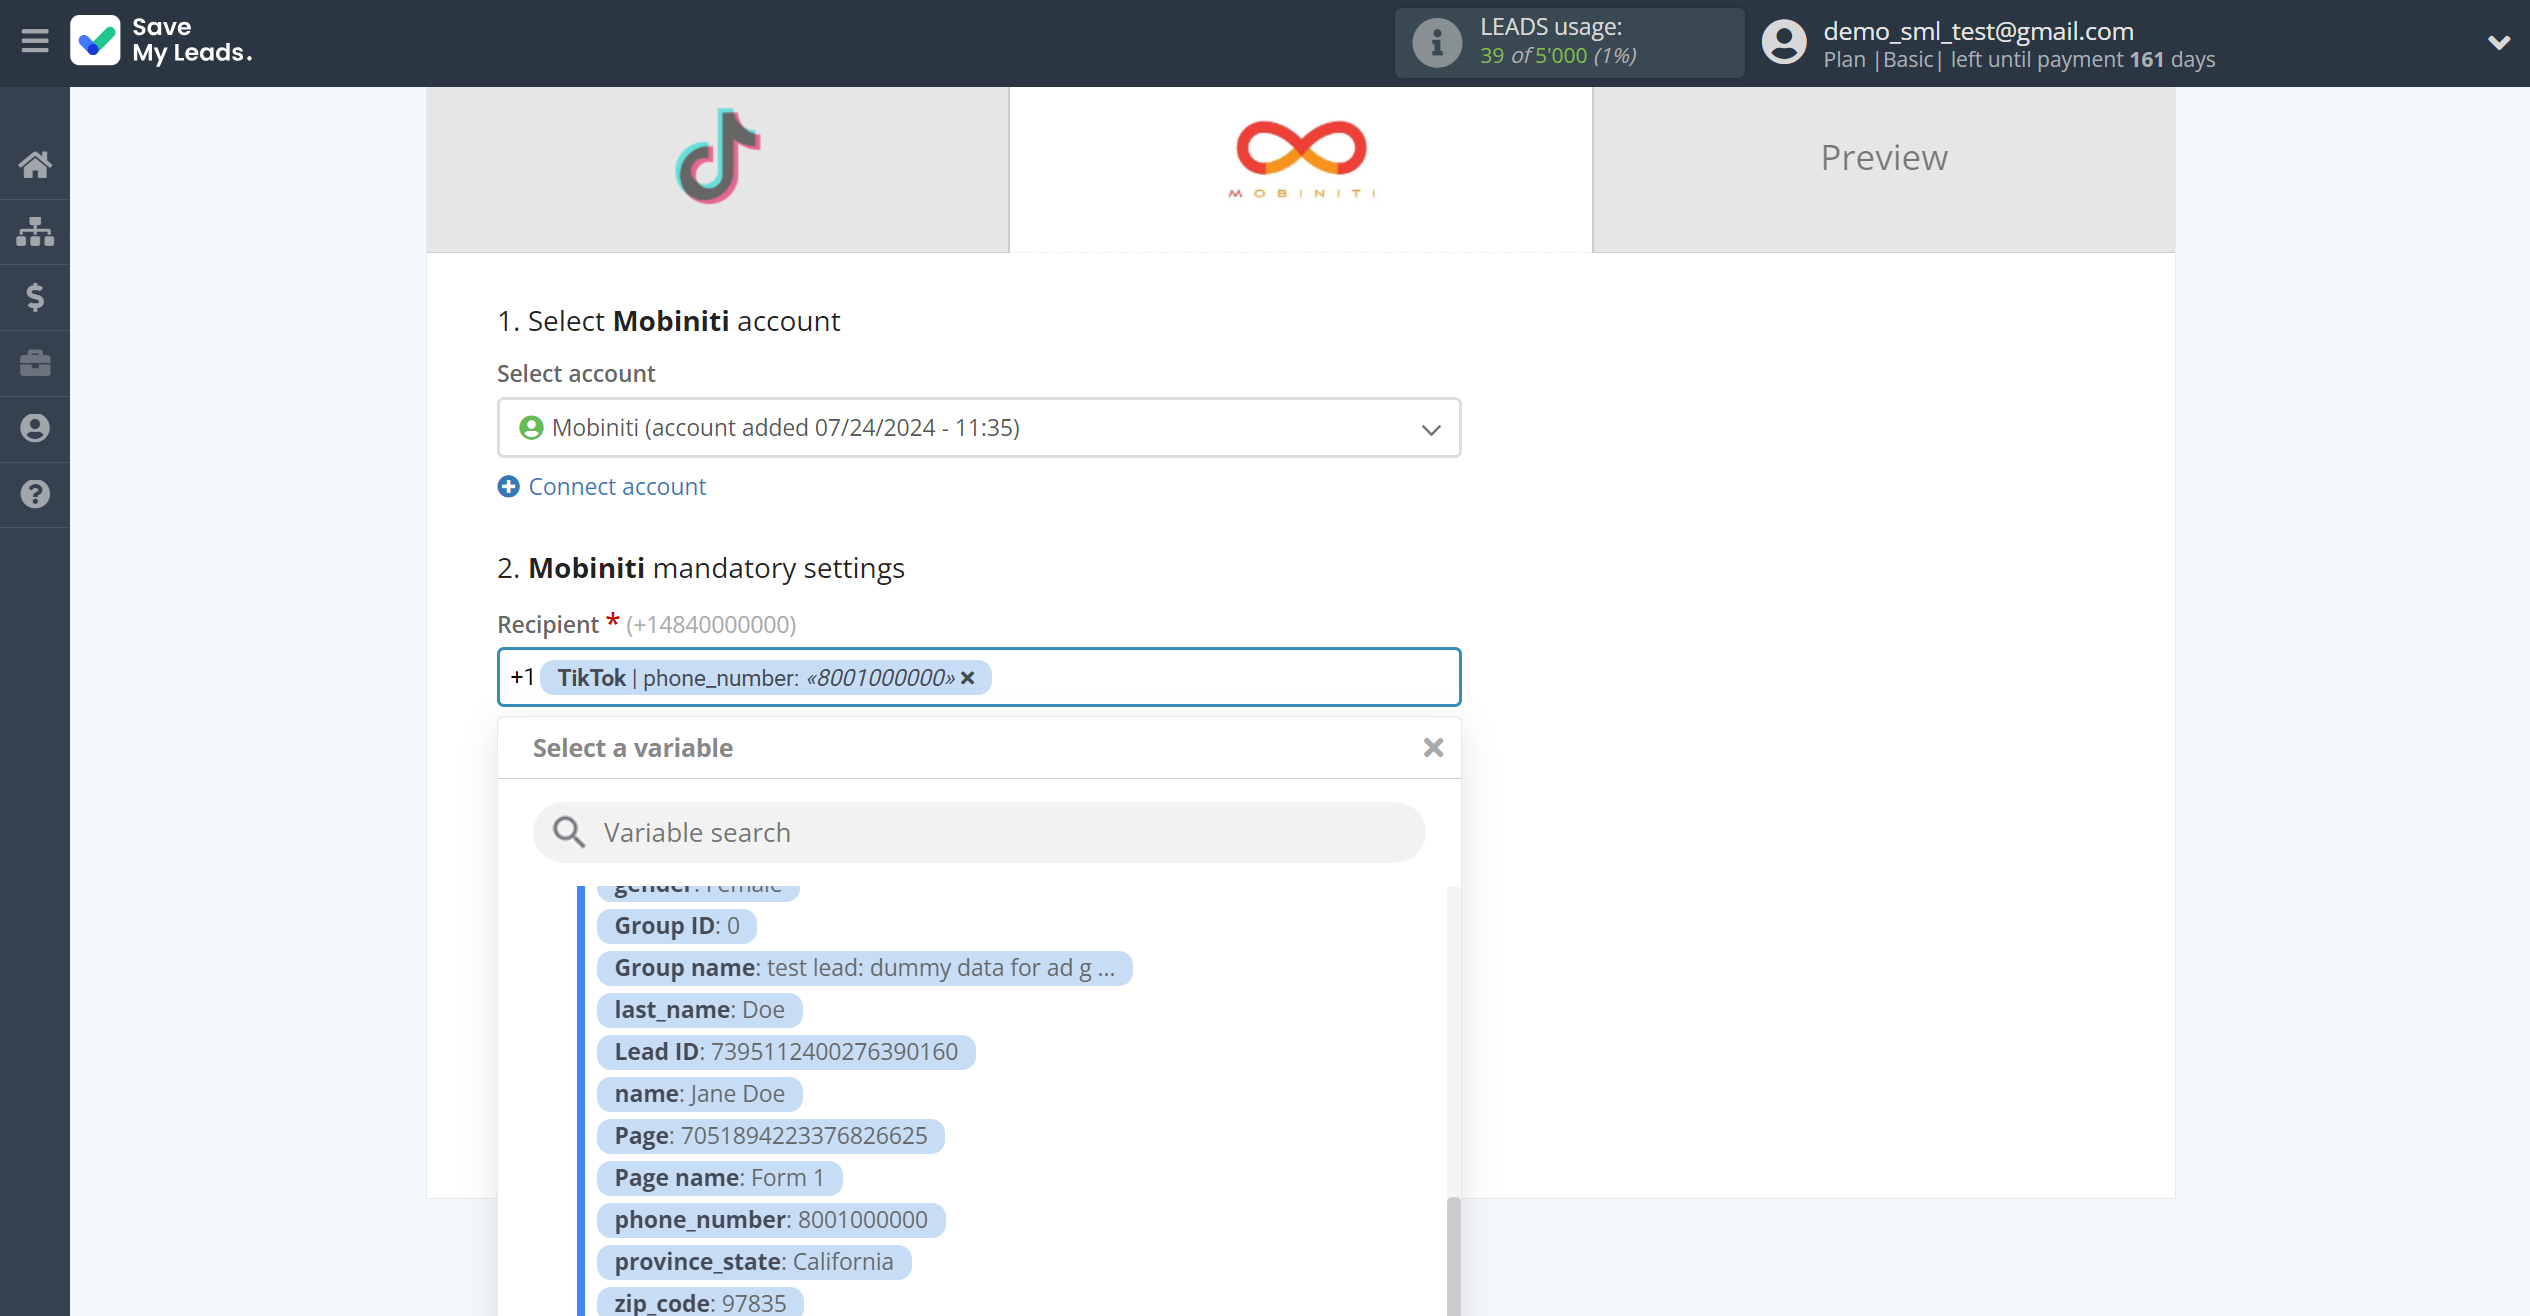Screen dimensions: 2530x1316
Task: Open the help question mark icon
Action: pyautogui.click(x=35, y=494)
